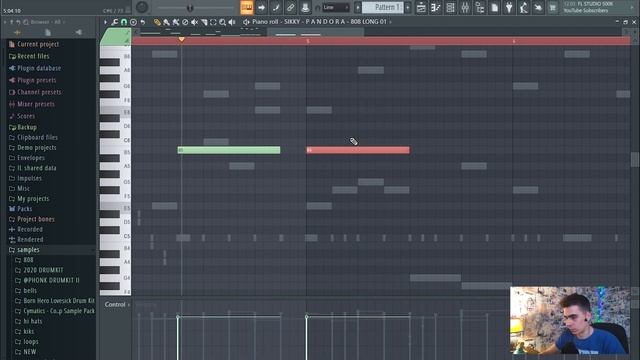The height and width of the screenshot is (360, 640).
Task: Click the Piano roll SIKKY PANDORA 808 LONG 01 title
Action: tap(319, 22)
